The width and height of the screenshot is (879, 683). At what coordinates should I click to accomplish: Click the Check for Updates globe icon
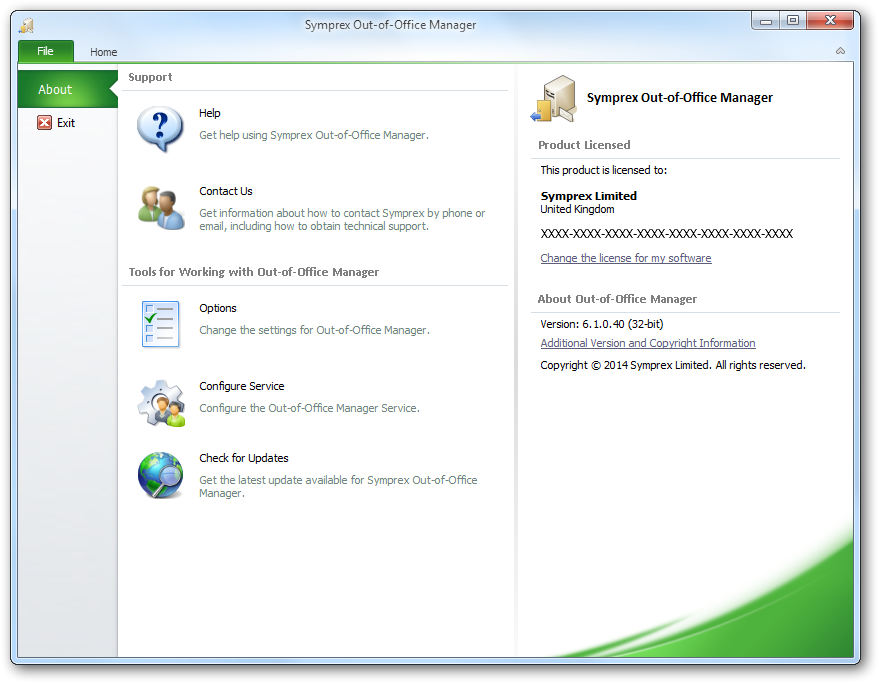pos(160,475)
